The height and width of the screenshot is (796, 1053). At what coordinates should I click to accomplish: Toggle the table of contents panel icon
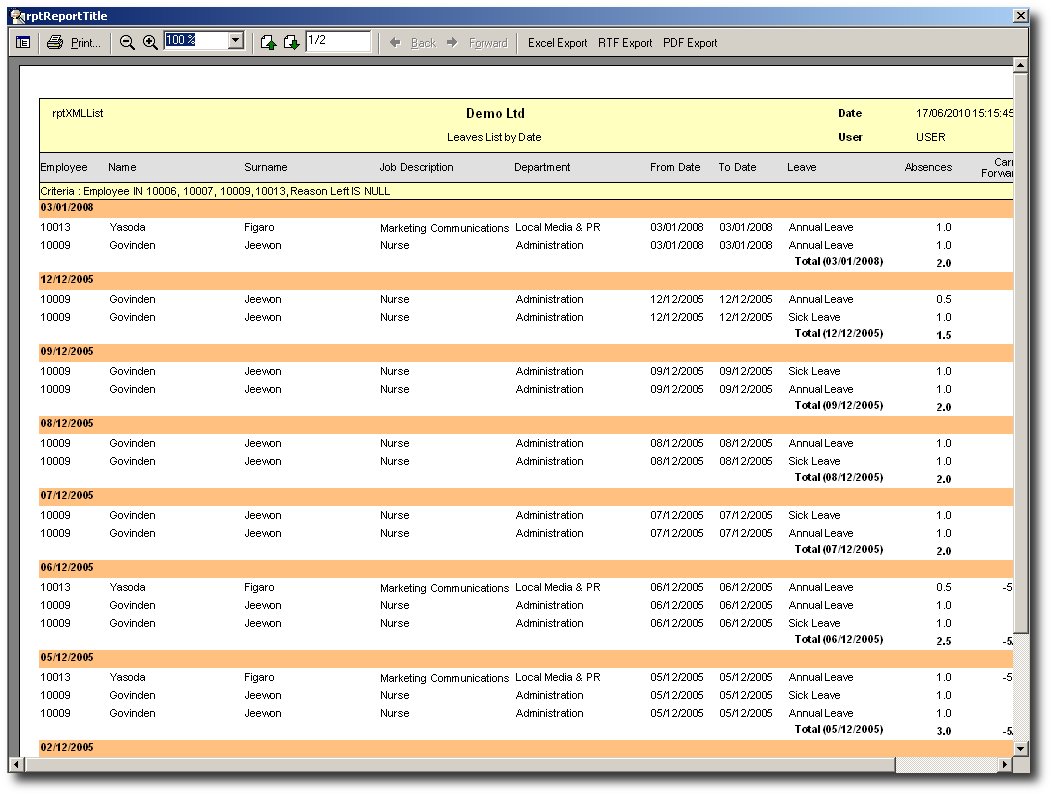point(23,42)
